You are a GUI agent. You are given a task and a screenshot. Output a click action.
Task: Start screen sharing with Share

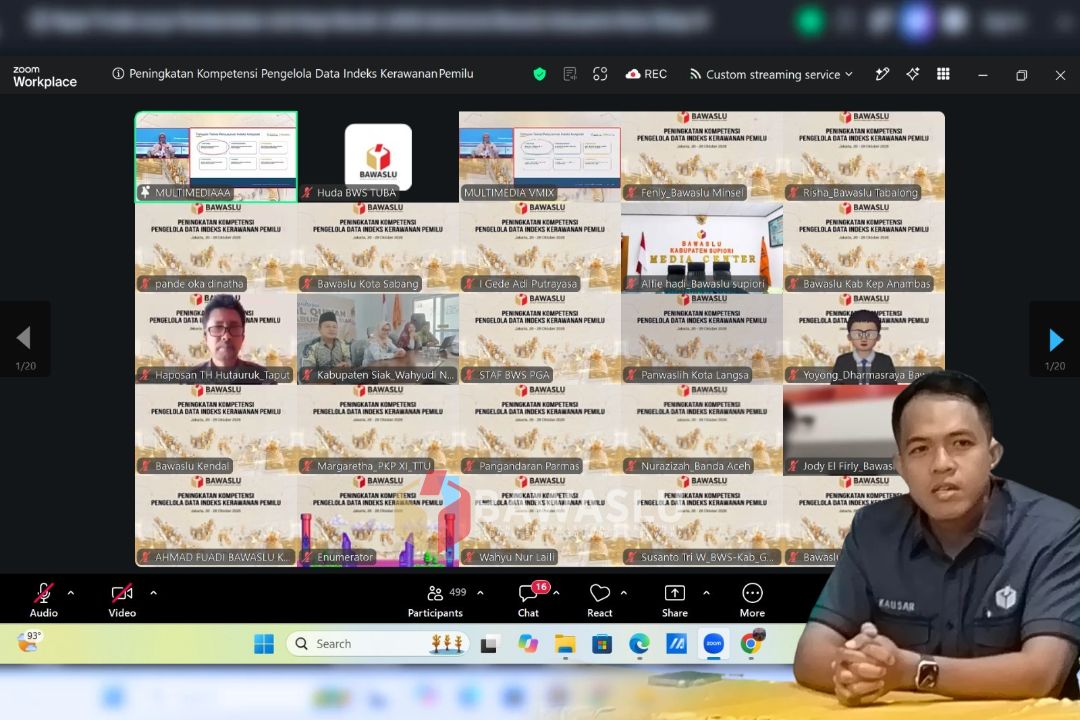674,601
